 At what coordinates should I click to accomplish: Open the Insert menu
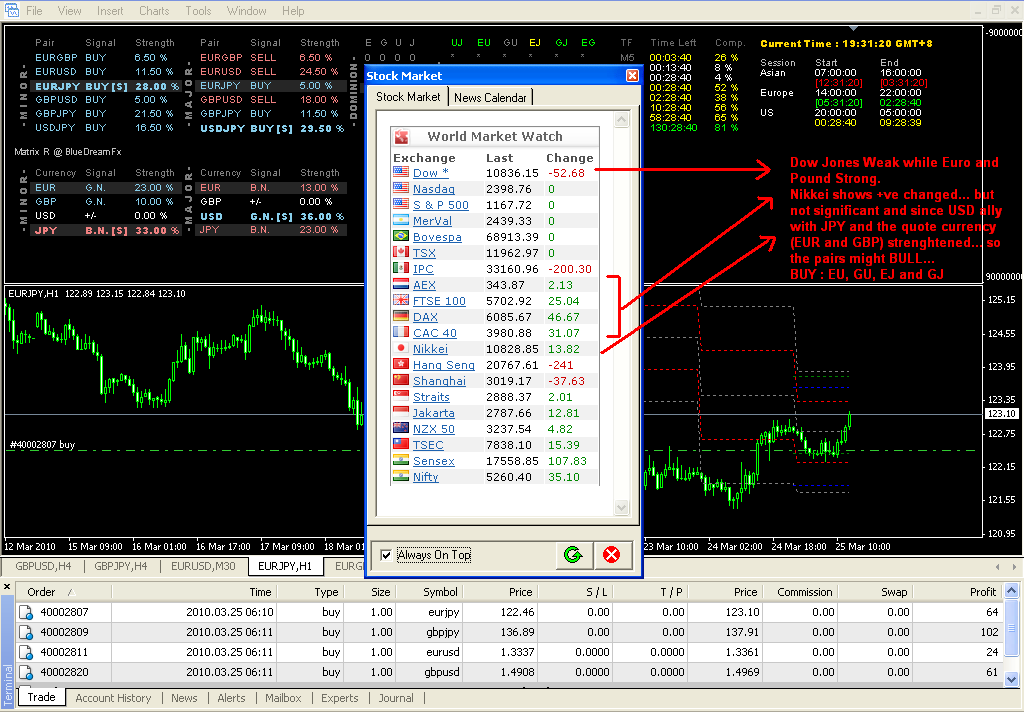110,11
